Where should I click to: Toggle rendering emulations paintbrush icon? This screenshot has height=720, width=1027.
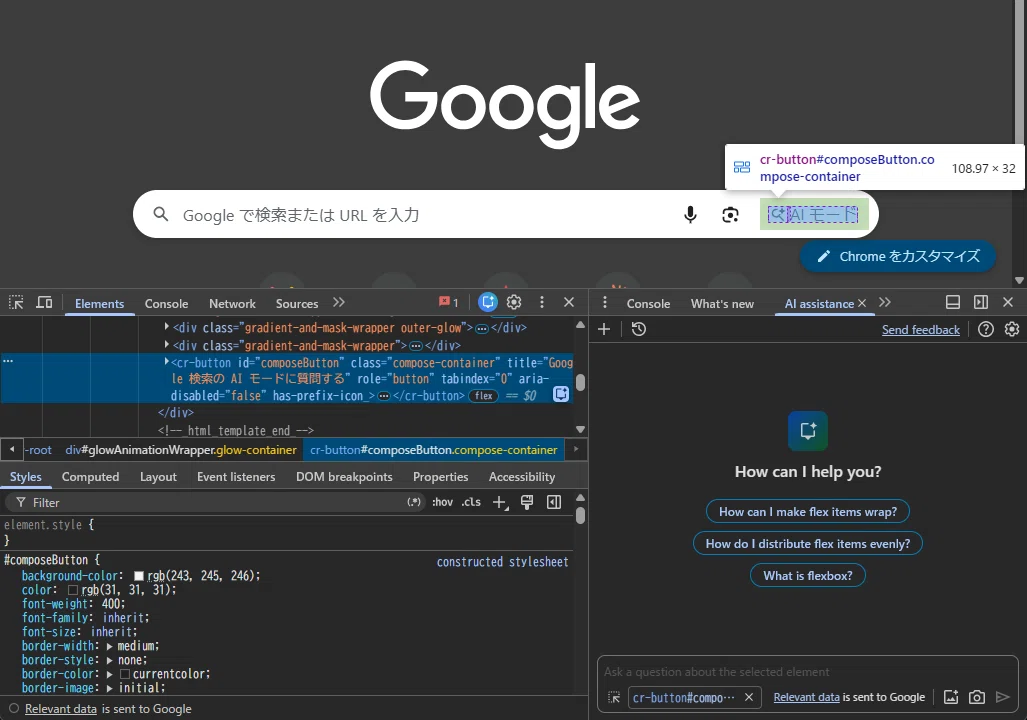pos(527,502)
